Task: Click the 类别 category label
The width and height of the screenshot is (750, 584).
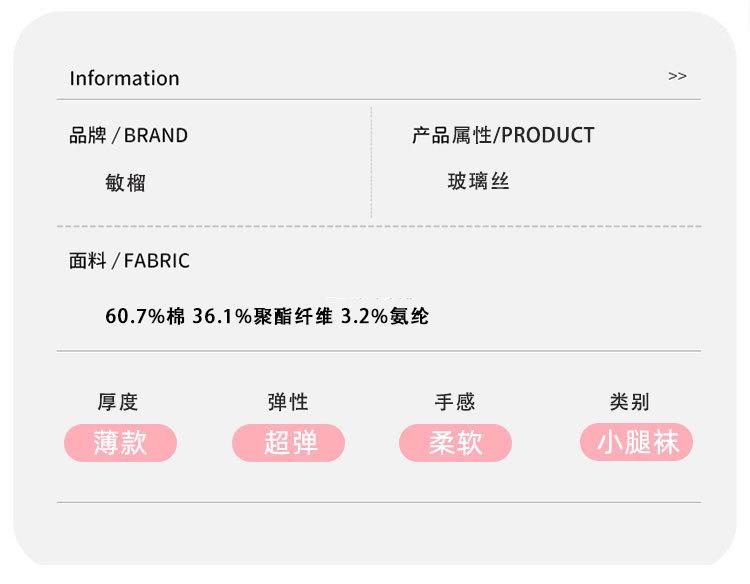Action: point(629,402)
